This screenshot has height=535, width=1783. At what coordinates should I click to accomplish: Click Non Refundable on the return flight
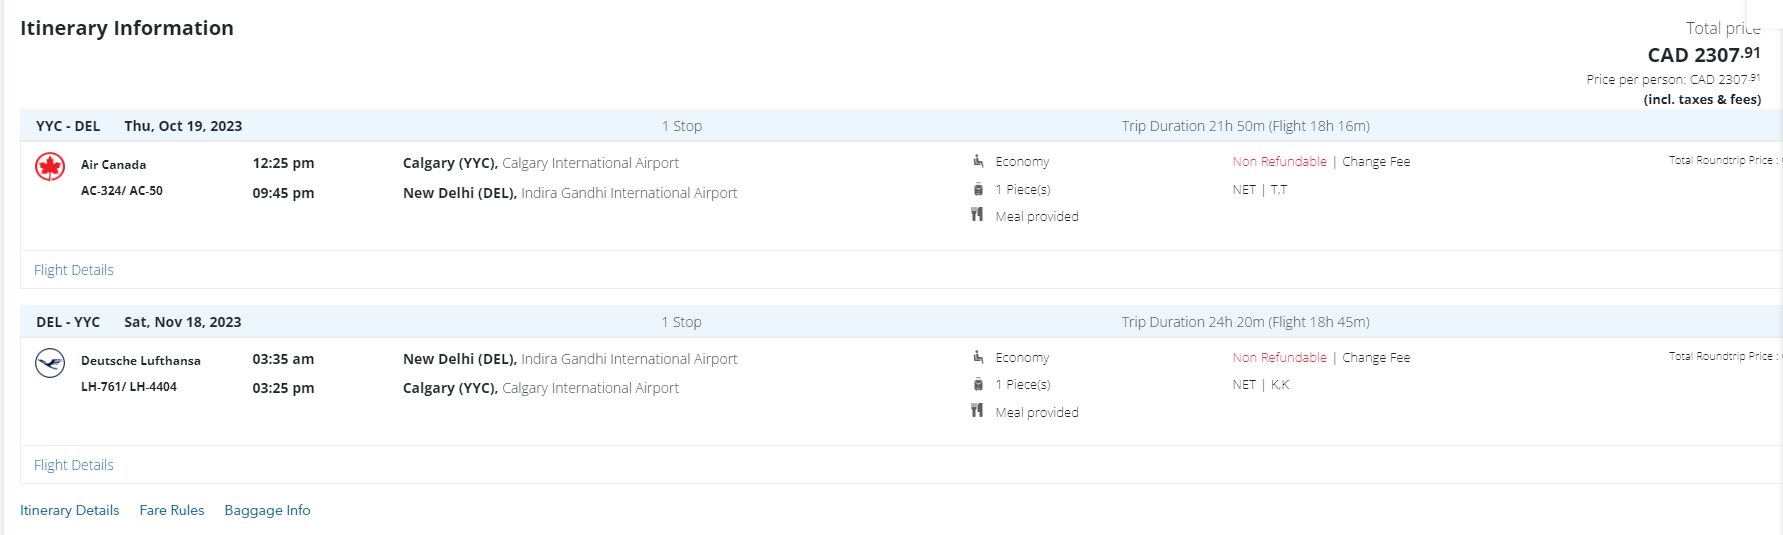coord(1279,358)
